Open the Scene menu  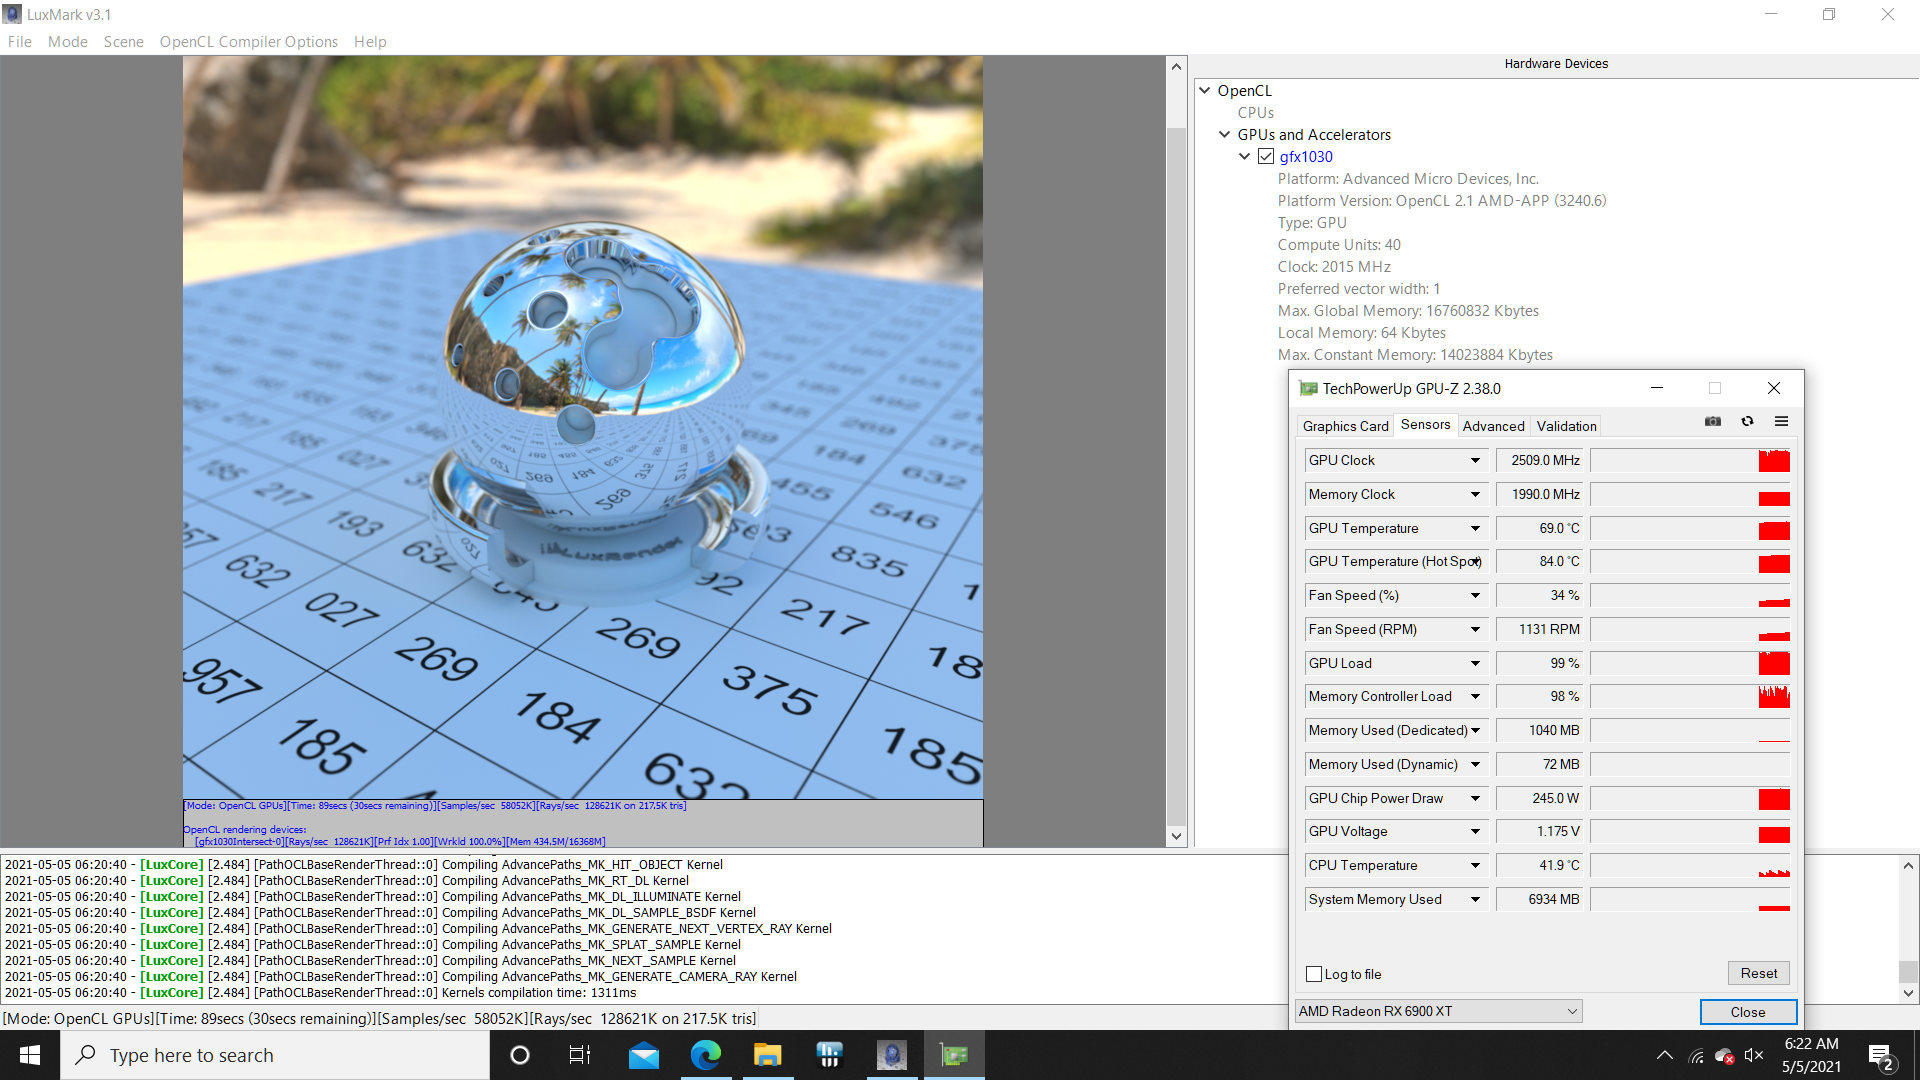tap(123, 42)
